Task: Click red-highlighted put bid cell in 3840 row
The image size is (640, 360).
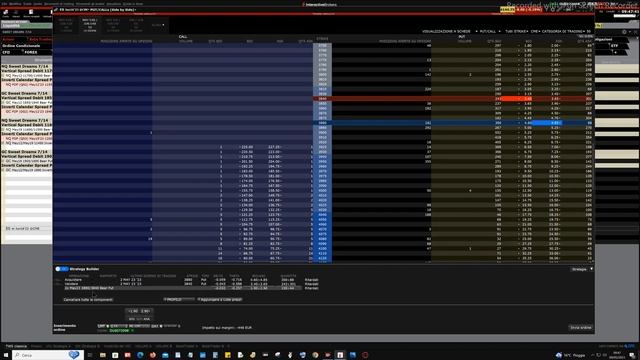Action: [x=517, y=99]
